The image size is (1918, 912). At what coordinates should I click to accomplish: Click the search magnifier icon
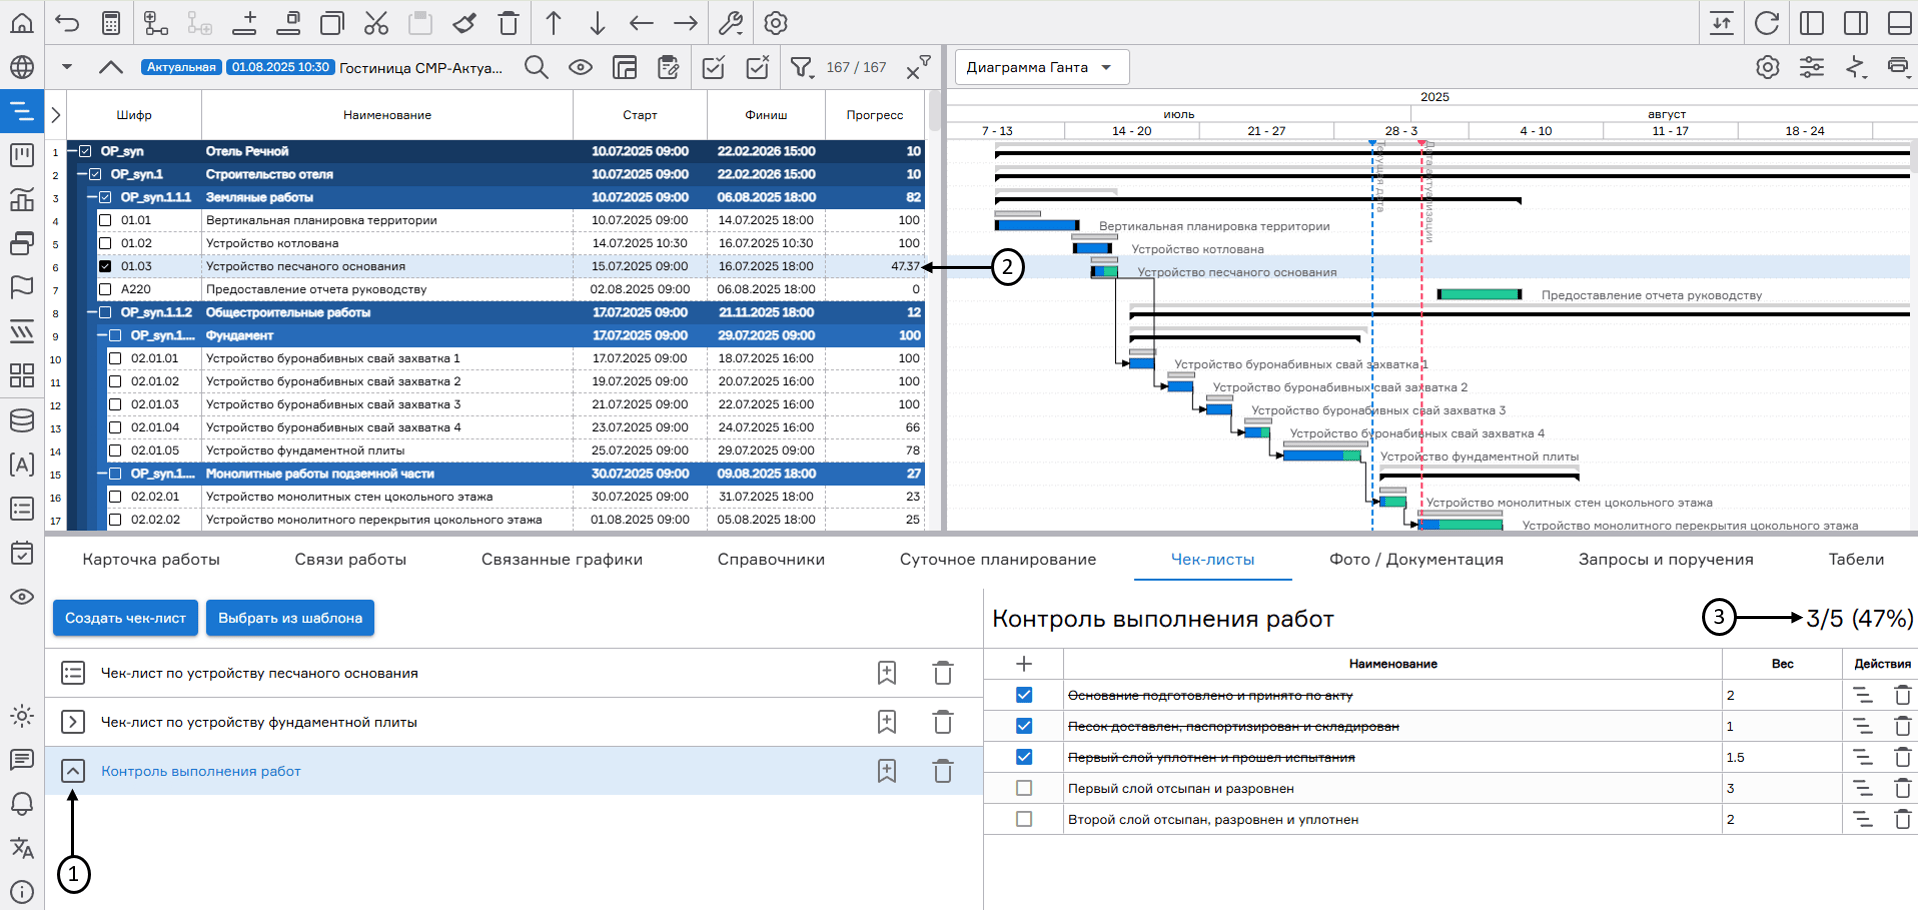click(536, 67)
